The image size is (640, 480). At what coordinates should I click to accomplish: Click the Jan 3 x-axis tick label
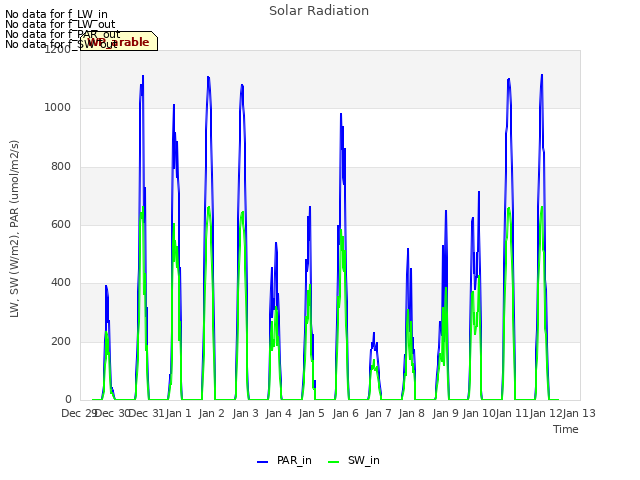pos(246,413)
